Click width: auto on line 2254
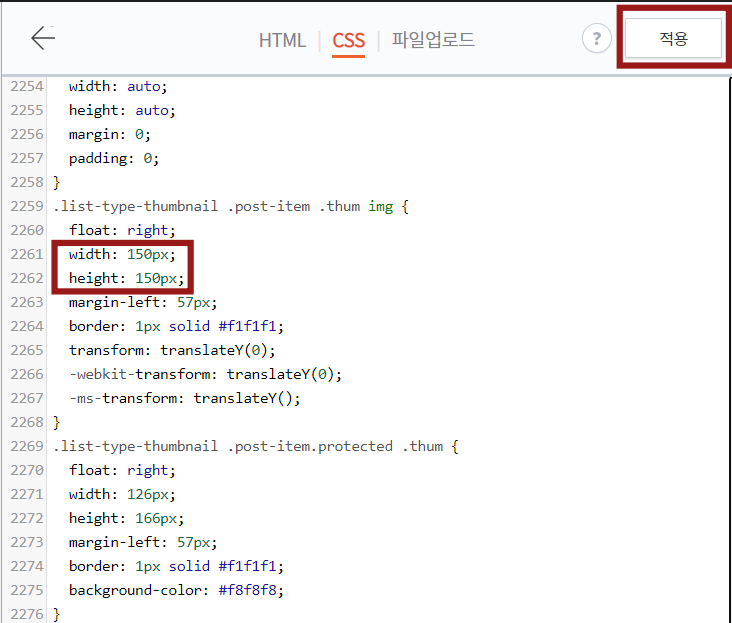 tap(118, 86)
